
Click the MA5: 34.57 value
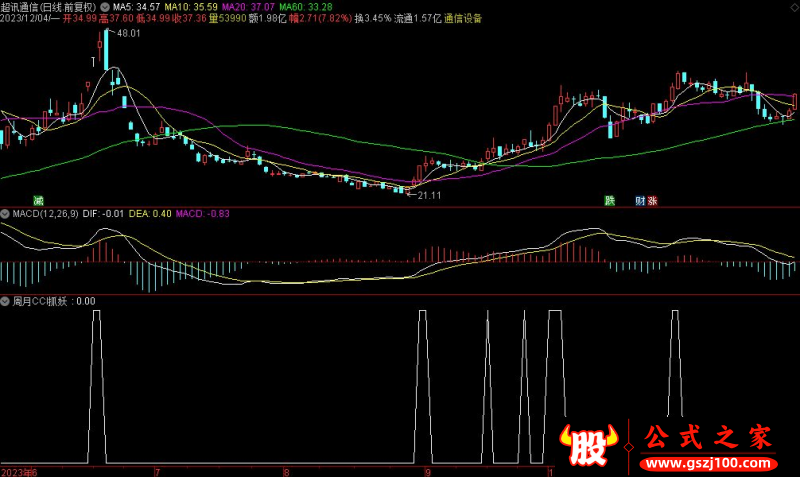pyautogui.click(x=136, y=7)
